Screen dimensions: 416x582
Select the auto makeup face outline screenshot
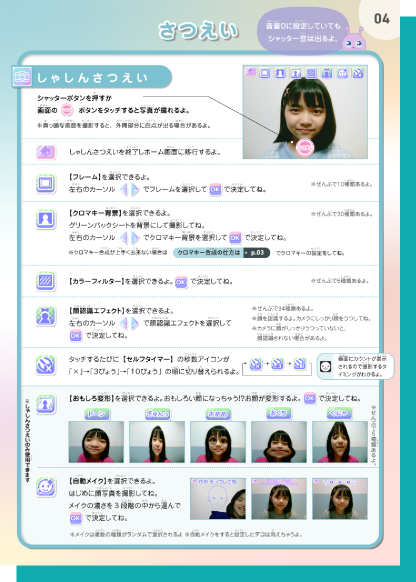point(218,498)
